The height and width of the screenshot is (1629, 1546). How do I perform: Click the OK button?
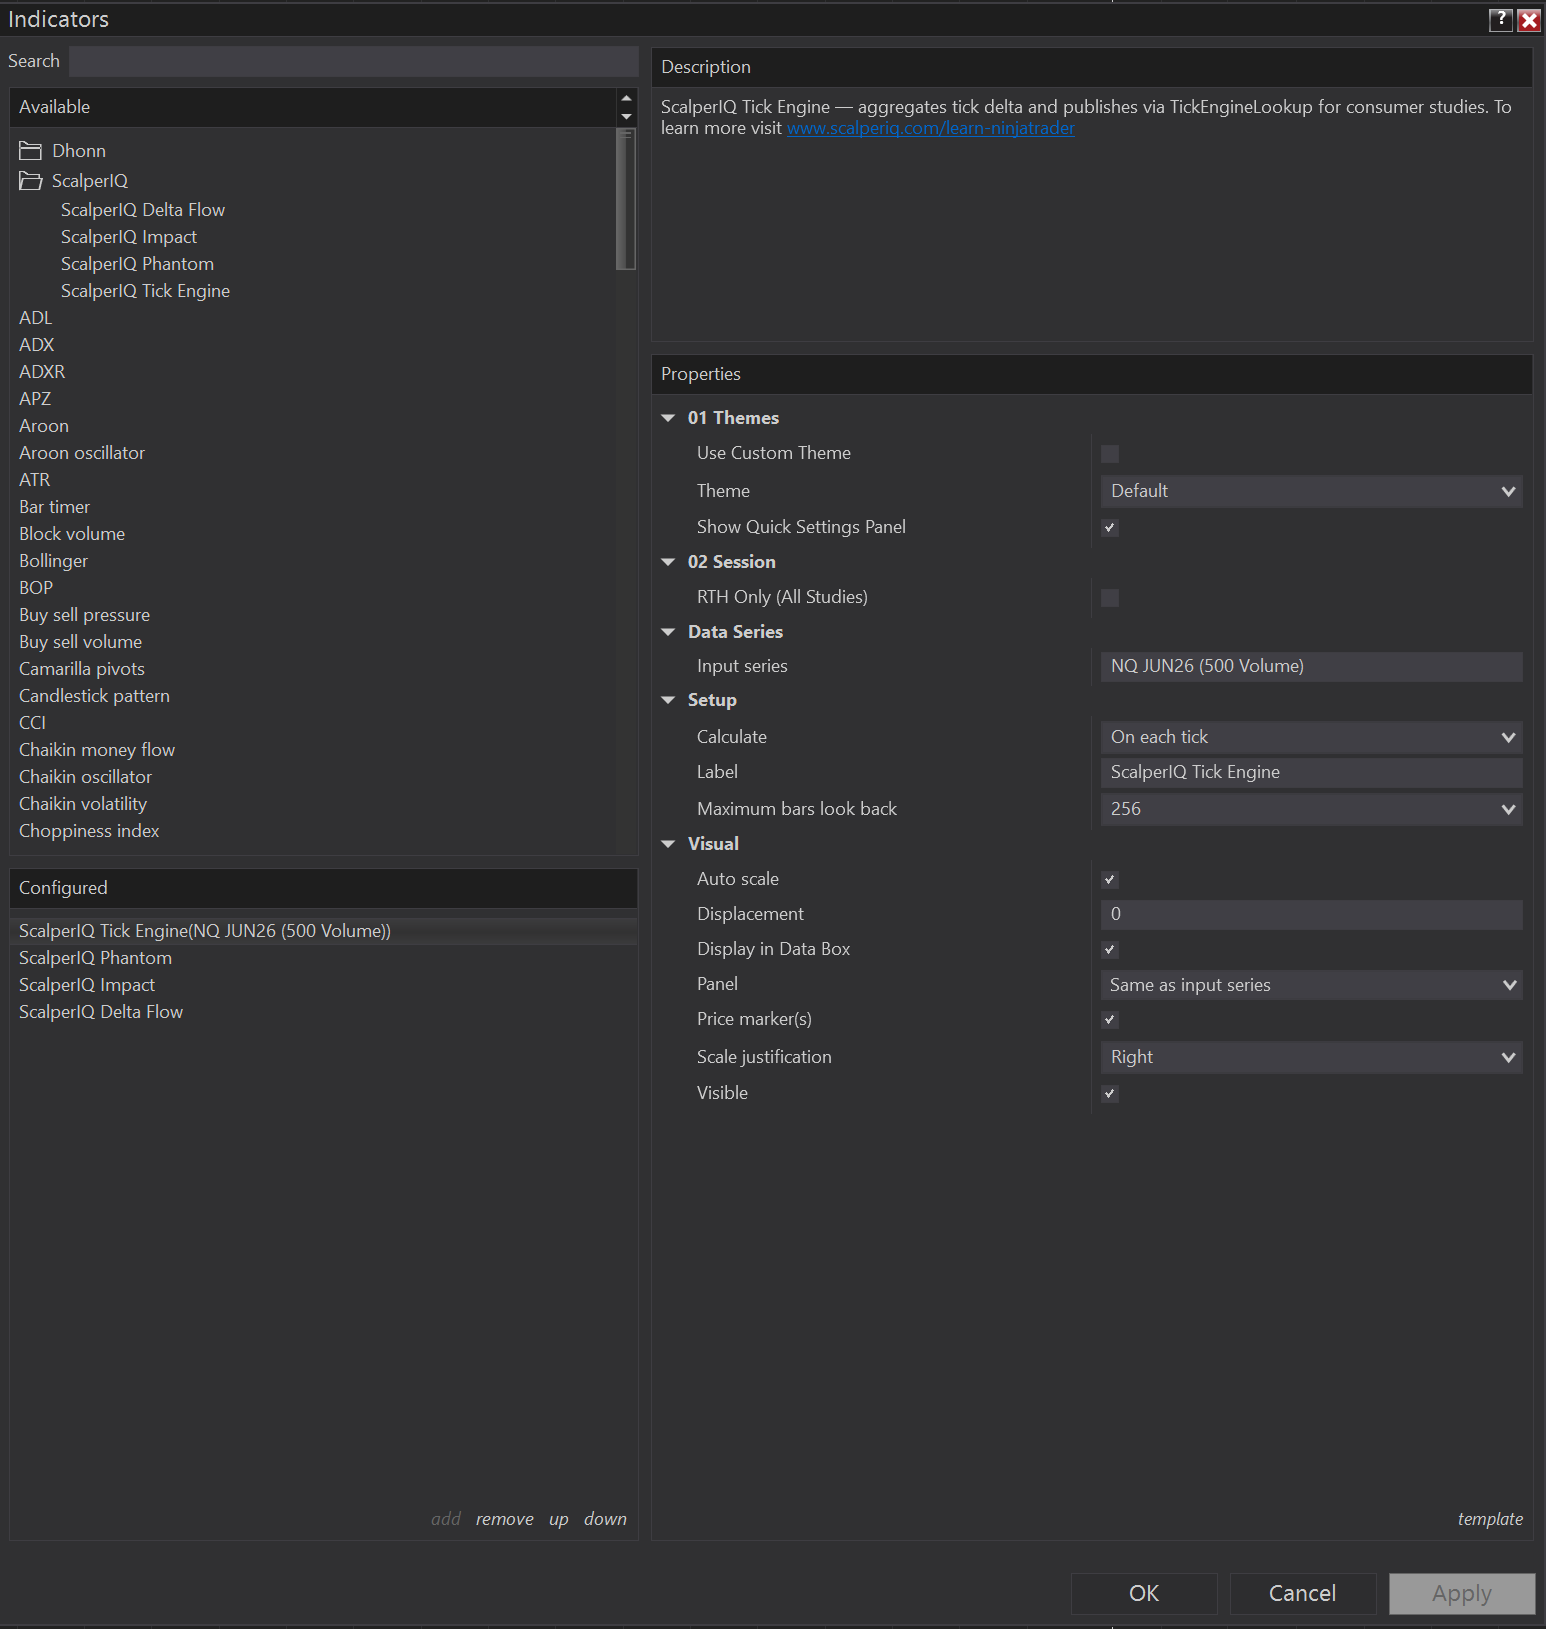(1144, 1593)
